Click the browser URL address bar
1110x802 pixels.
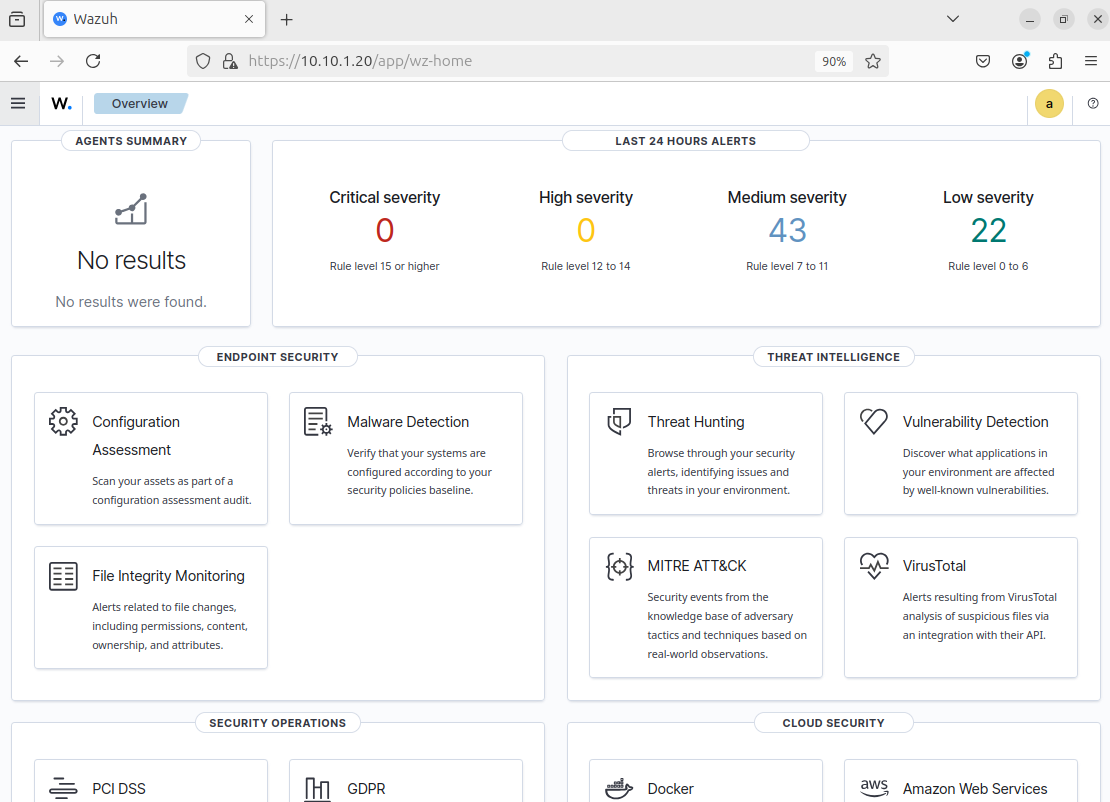point(520,61)
